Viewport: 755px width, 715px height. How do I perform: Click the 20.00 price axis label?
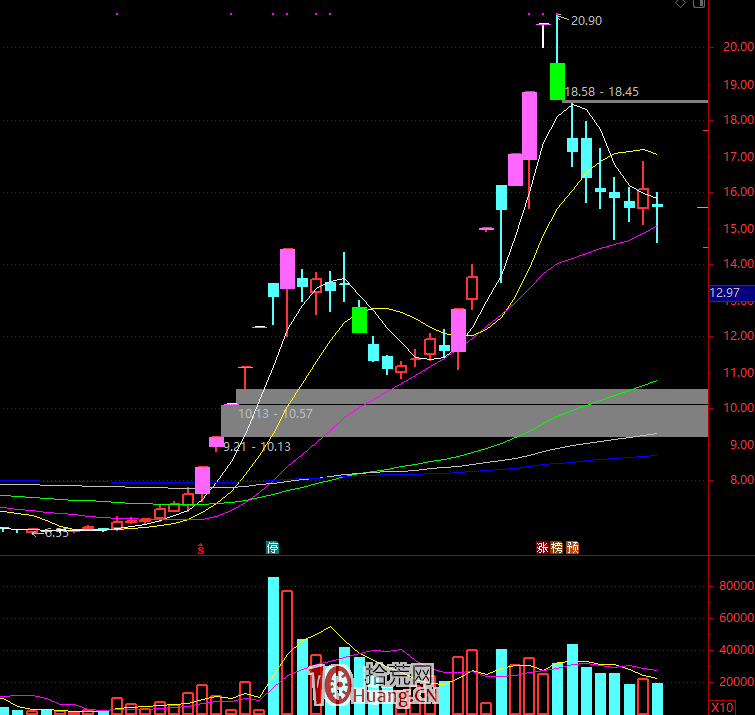[738, 47]
